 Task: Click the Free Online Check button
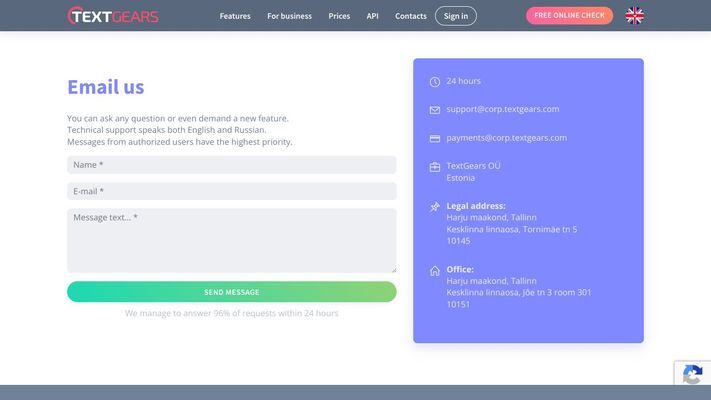pos(569,16)
